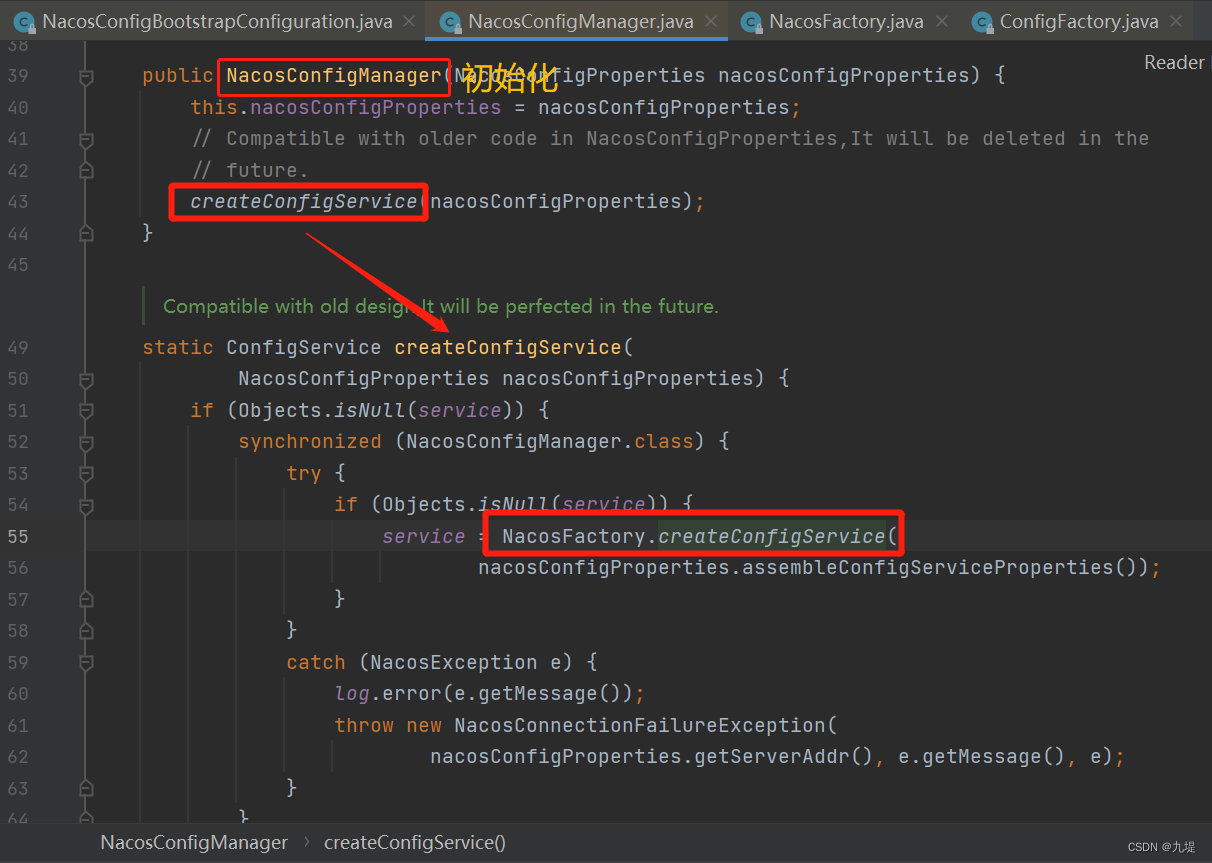
Task: Click the createConfigService call on line 43
Action: click(x=304, y=202)
